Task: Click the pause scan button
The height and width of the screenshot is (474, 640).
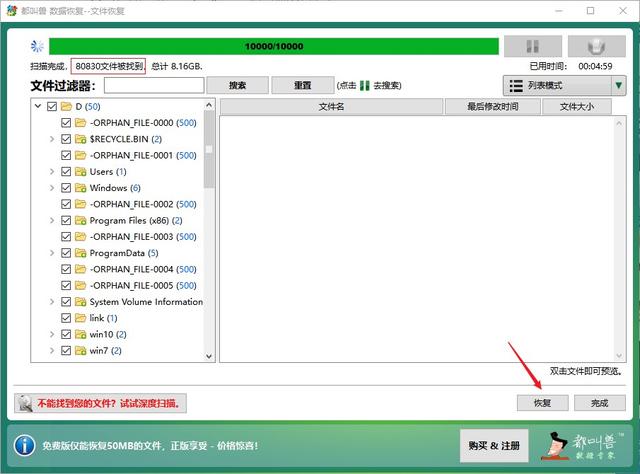Action: point(533,46)
